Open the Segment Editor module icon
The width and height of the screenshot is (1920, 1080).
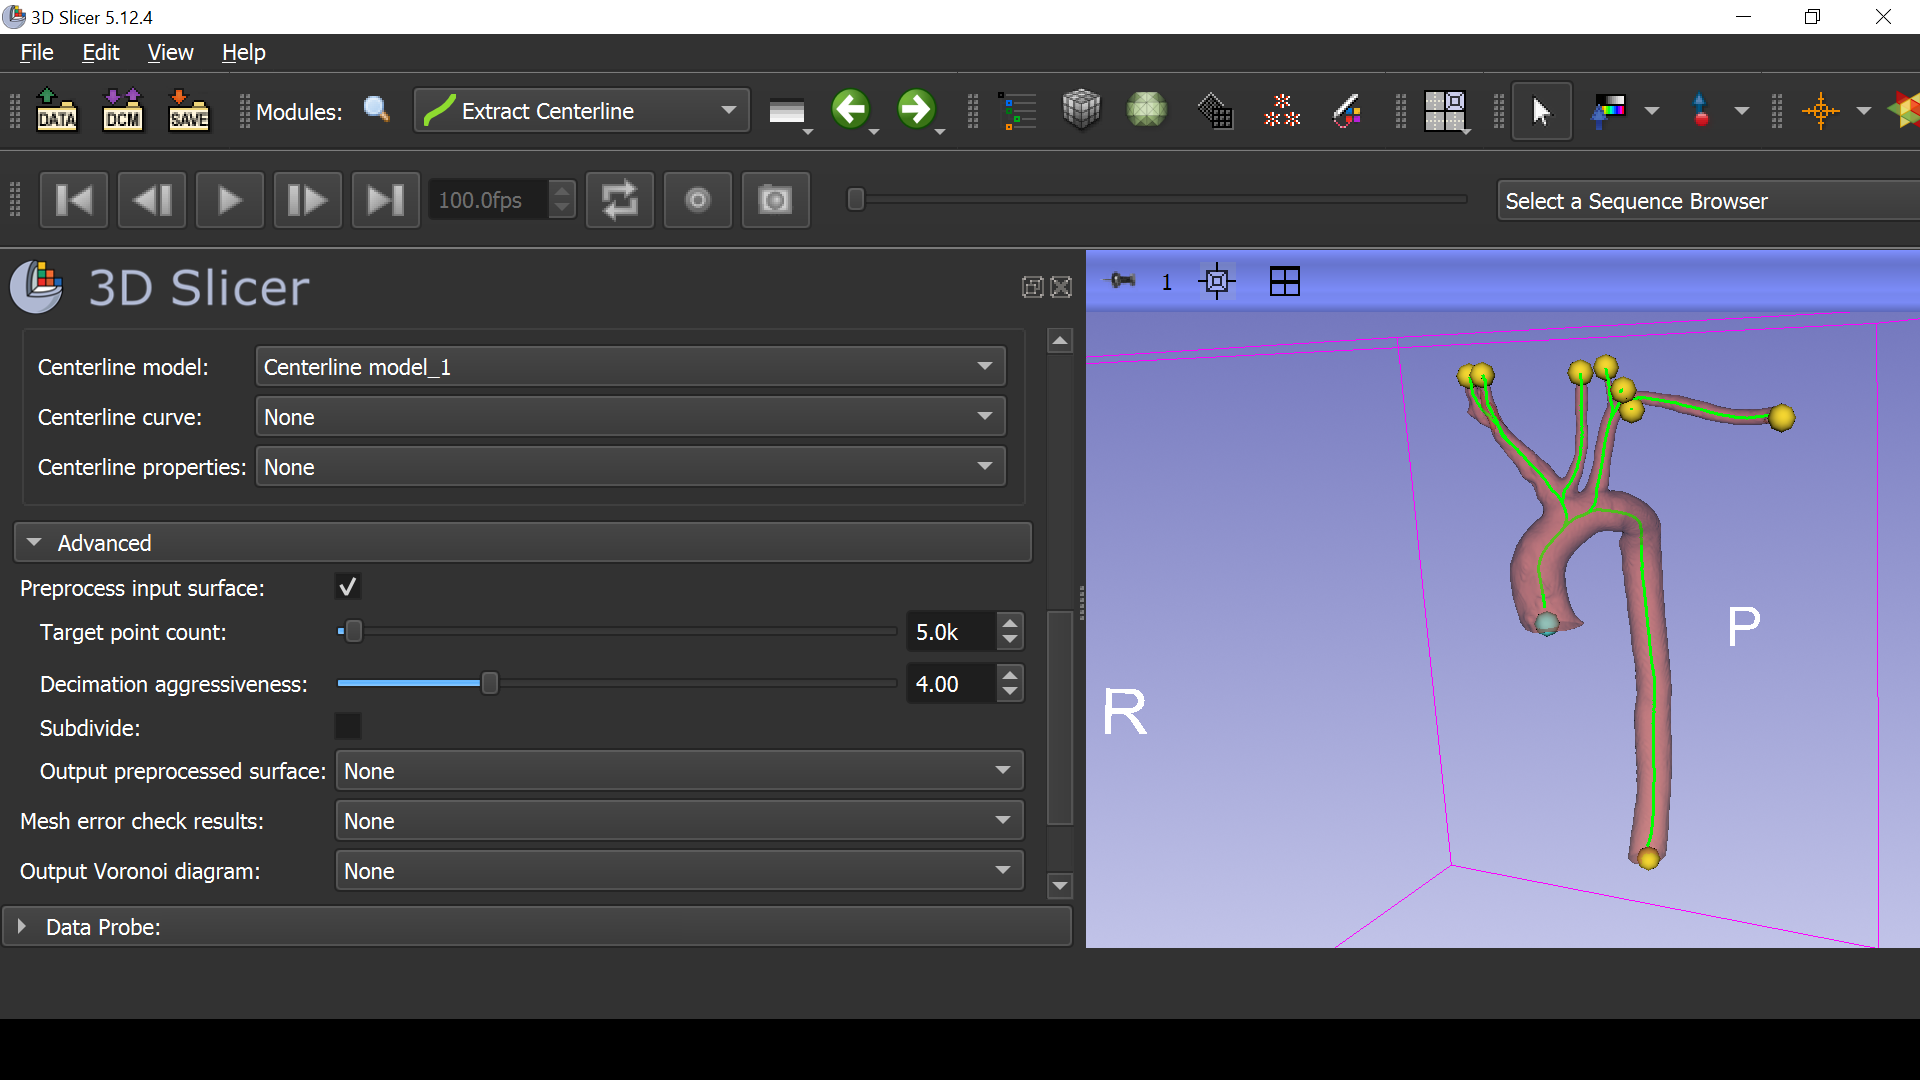(x=1346, y=110)
